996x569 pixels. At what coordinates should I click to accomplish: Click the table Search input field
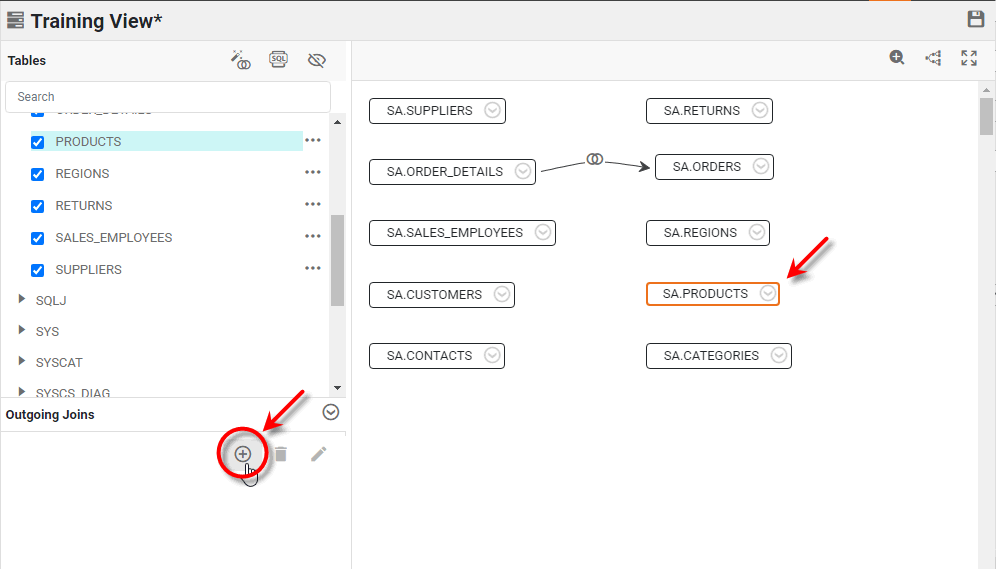pos(168,97)
